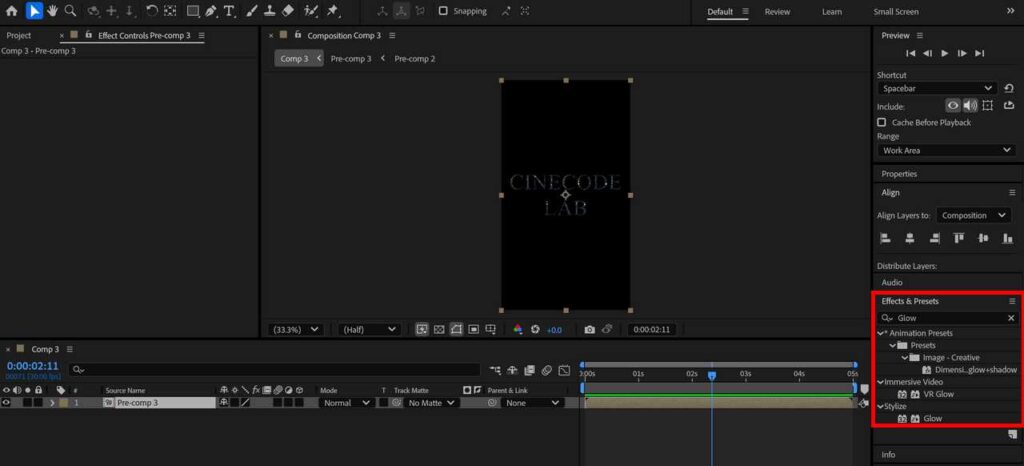The height and width of the screenshot is (466, 1024).
Task: Open the Effects & Presets panel menu
Action: (x=1012, y=301)
